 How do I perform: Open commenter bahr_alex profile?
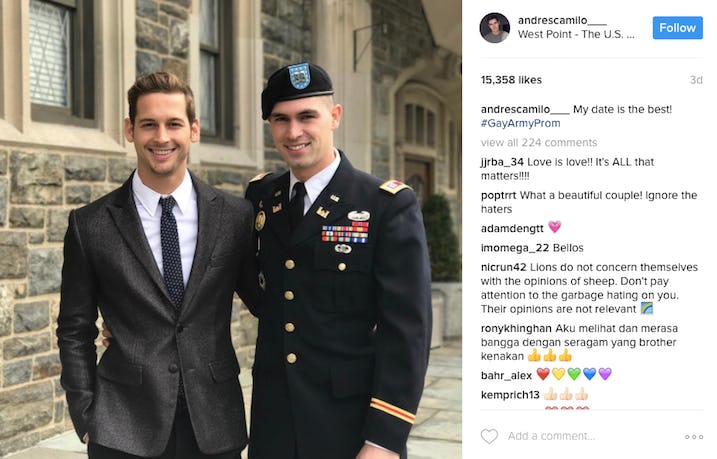[x=506, y=376]
